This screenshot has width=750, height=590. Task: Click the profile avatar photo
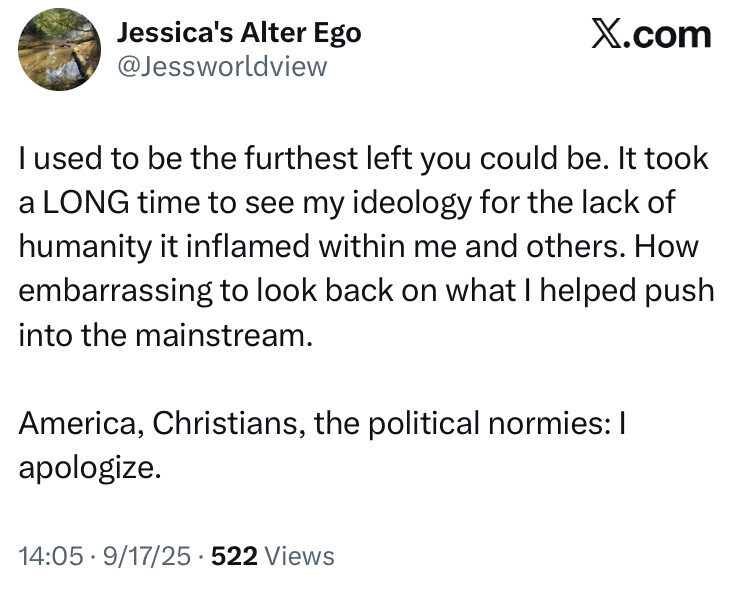point(60,50)
